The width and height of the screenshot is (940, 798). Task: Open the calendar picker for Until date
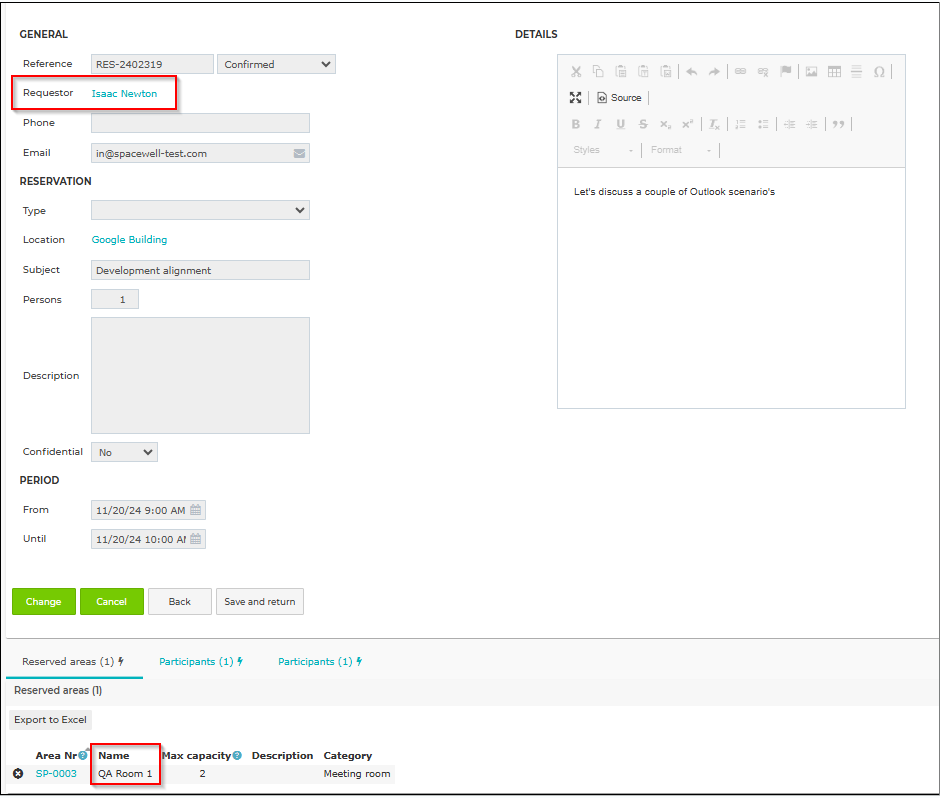(x=195, y=539)
